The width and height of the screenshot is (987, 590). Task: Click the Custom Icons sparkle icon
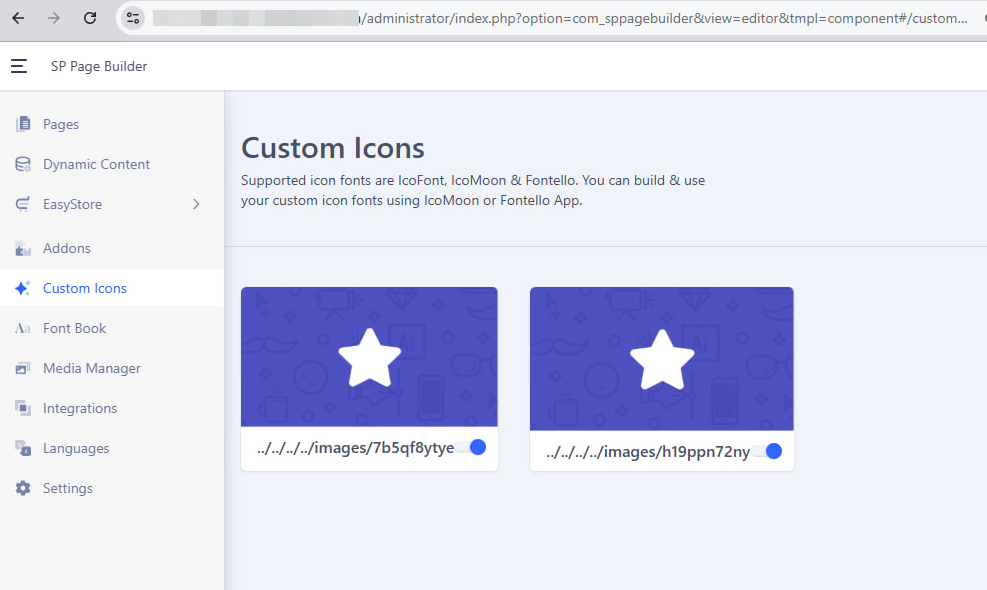tap(23, 288)
